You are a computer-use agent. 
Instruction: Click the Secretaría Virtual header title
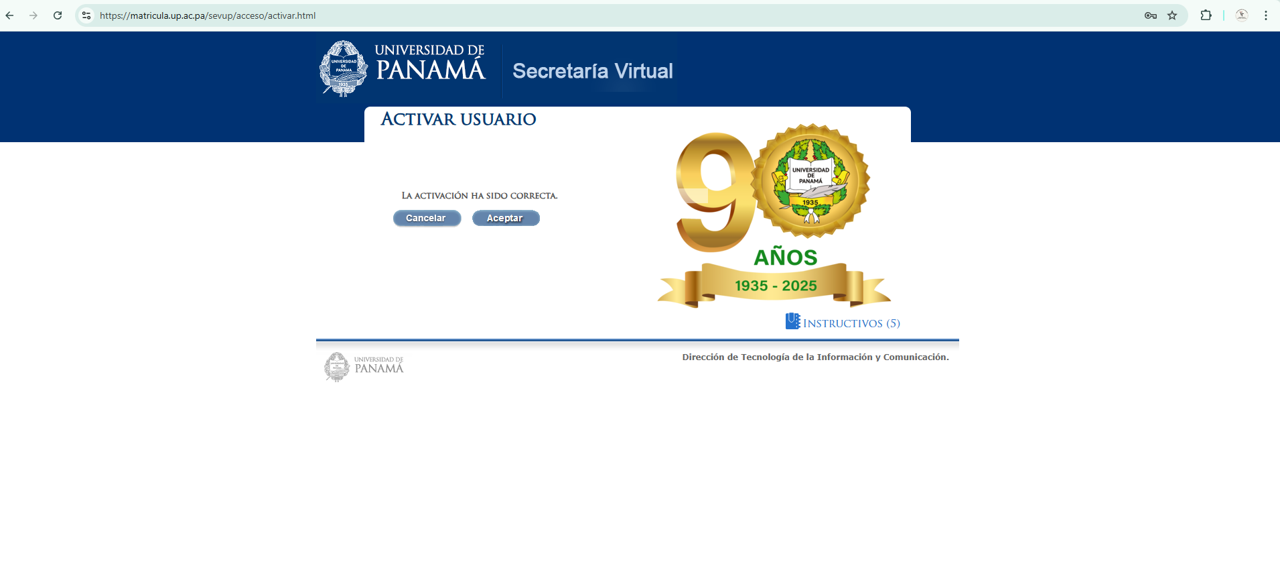(592, 71)
